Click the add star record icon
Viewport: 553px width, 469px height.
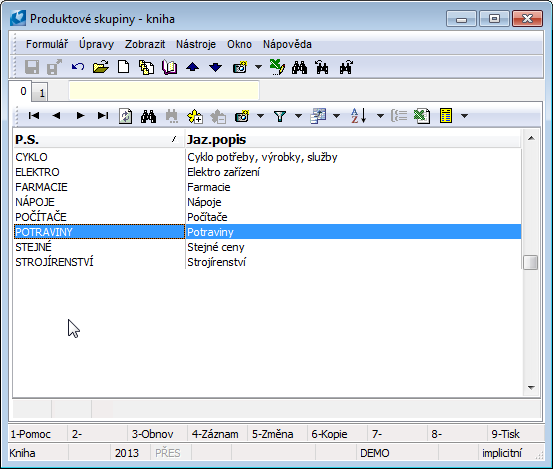(195, 116)
